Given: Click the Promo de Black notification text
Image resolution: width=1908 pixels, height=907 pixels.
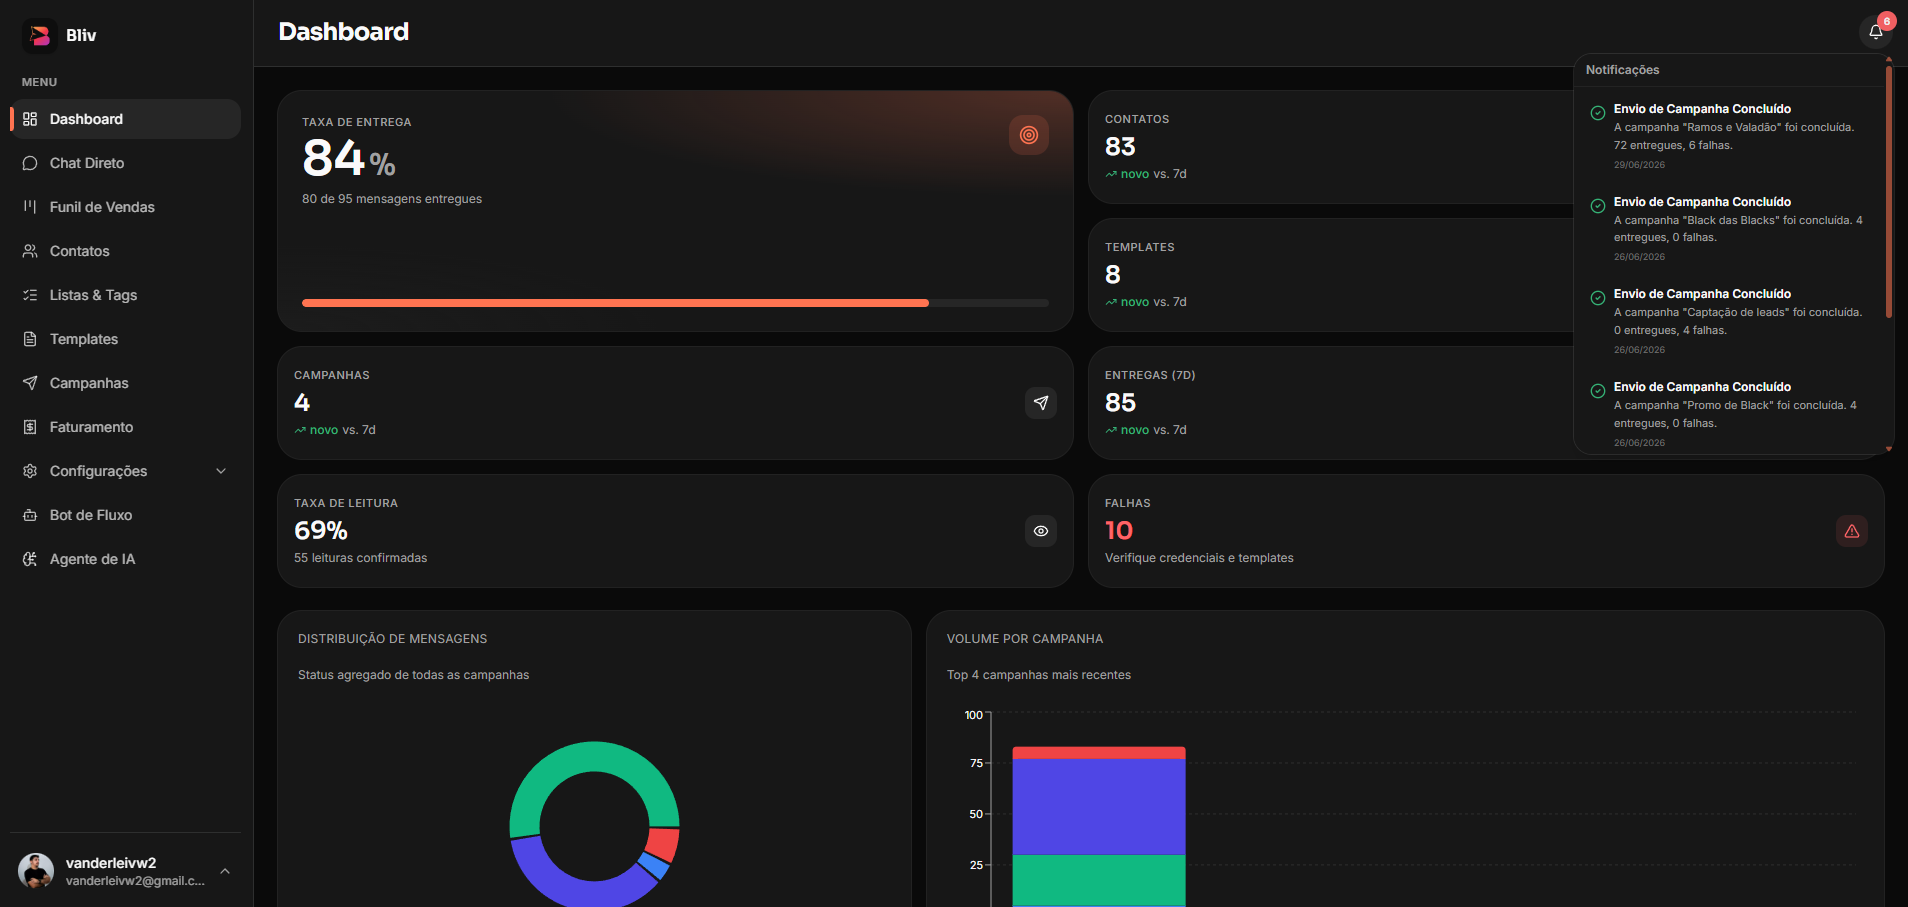Looking at the screenshot, I should 1735,414.
